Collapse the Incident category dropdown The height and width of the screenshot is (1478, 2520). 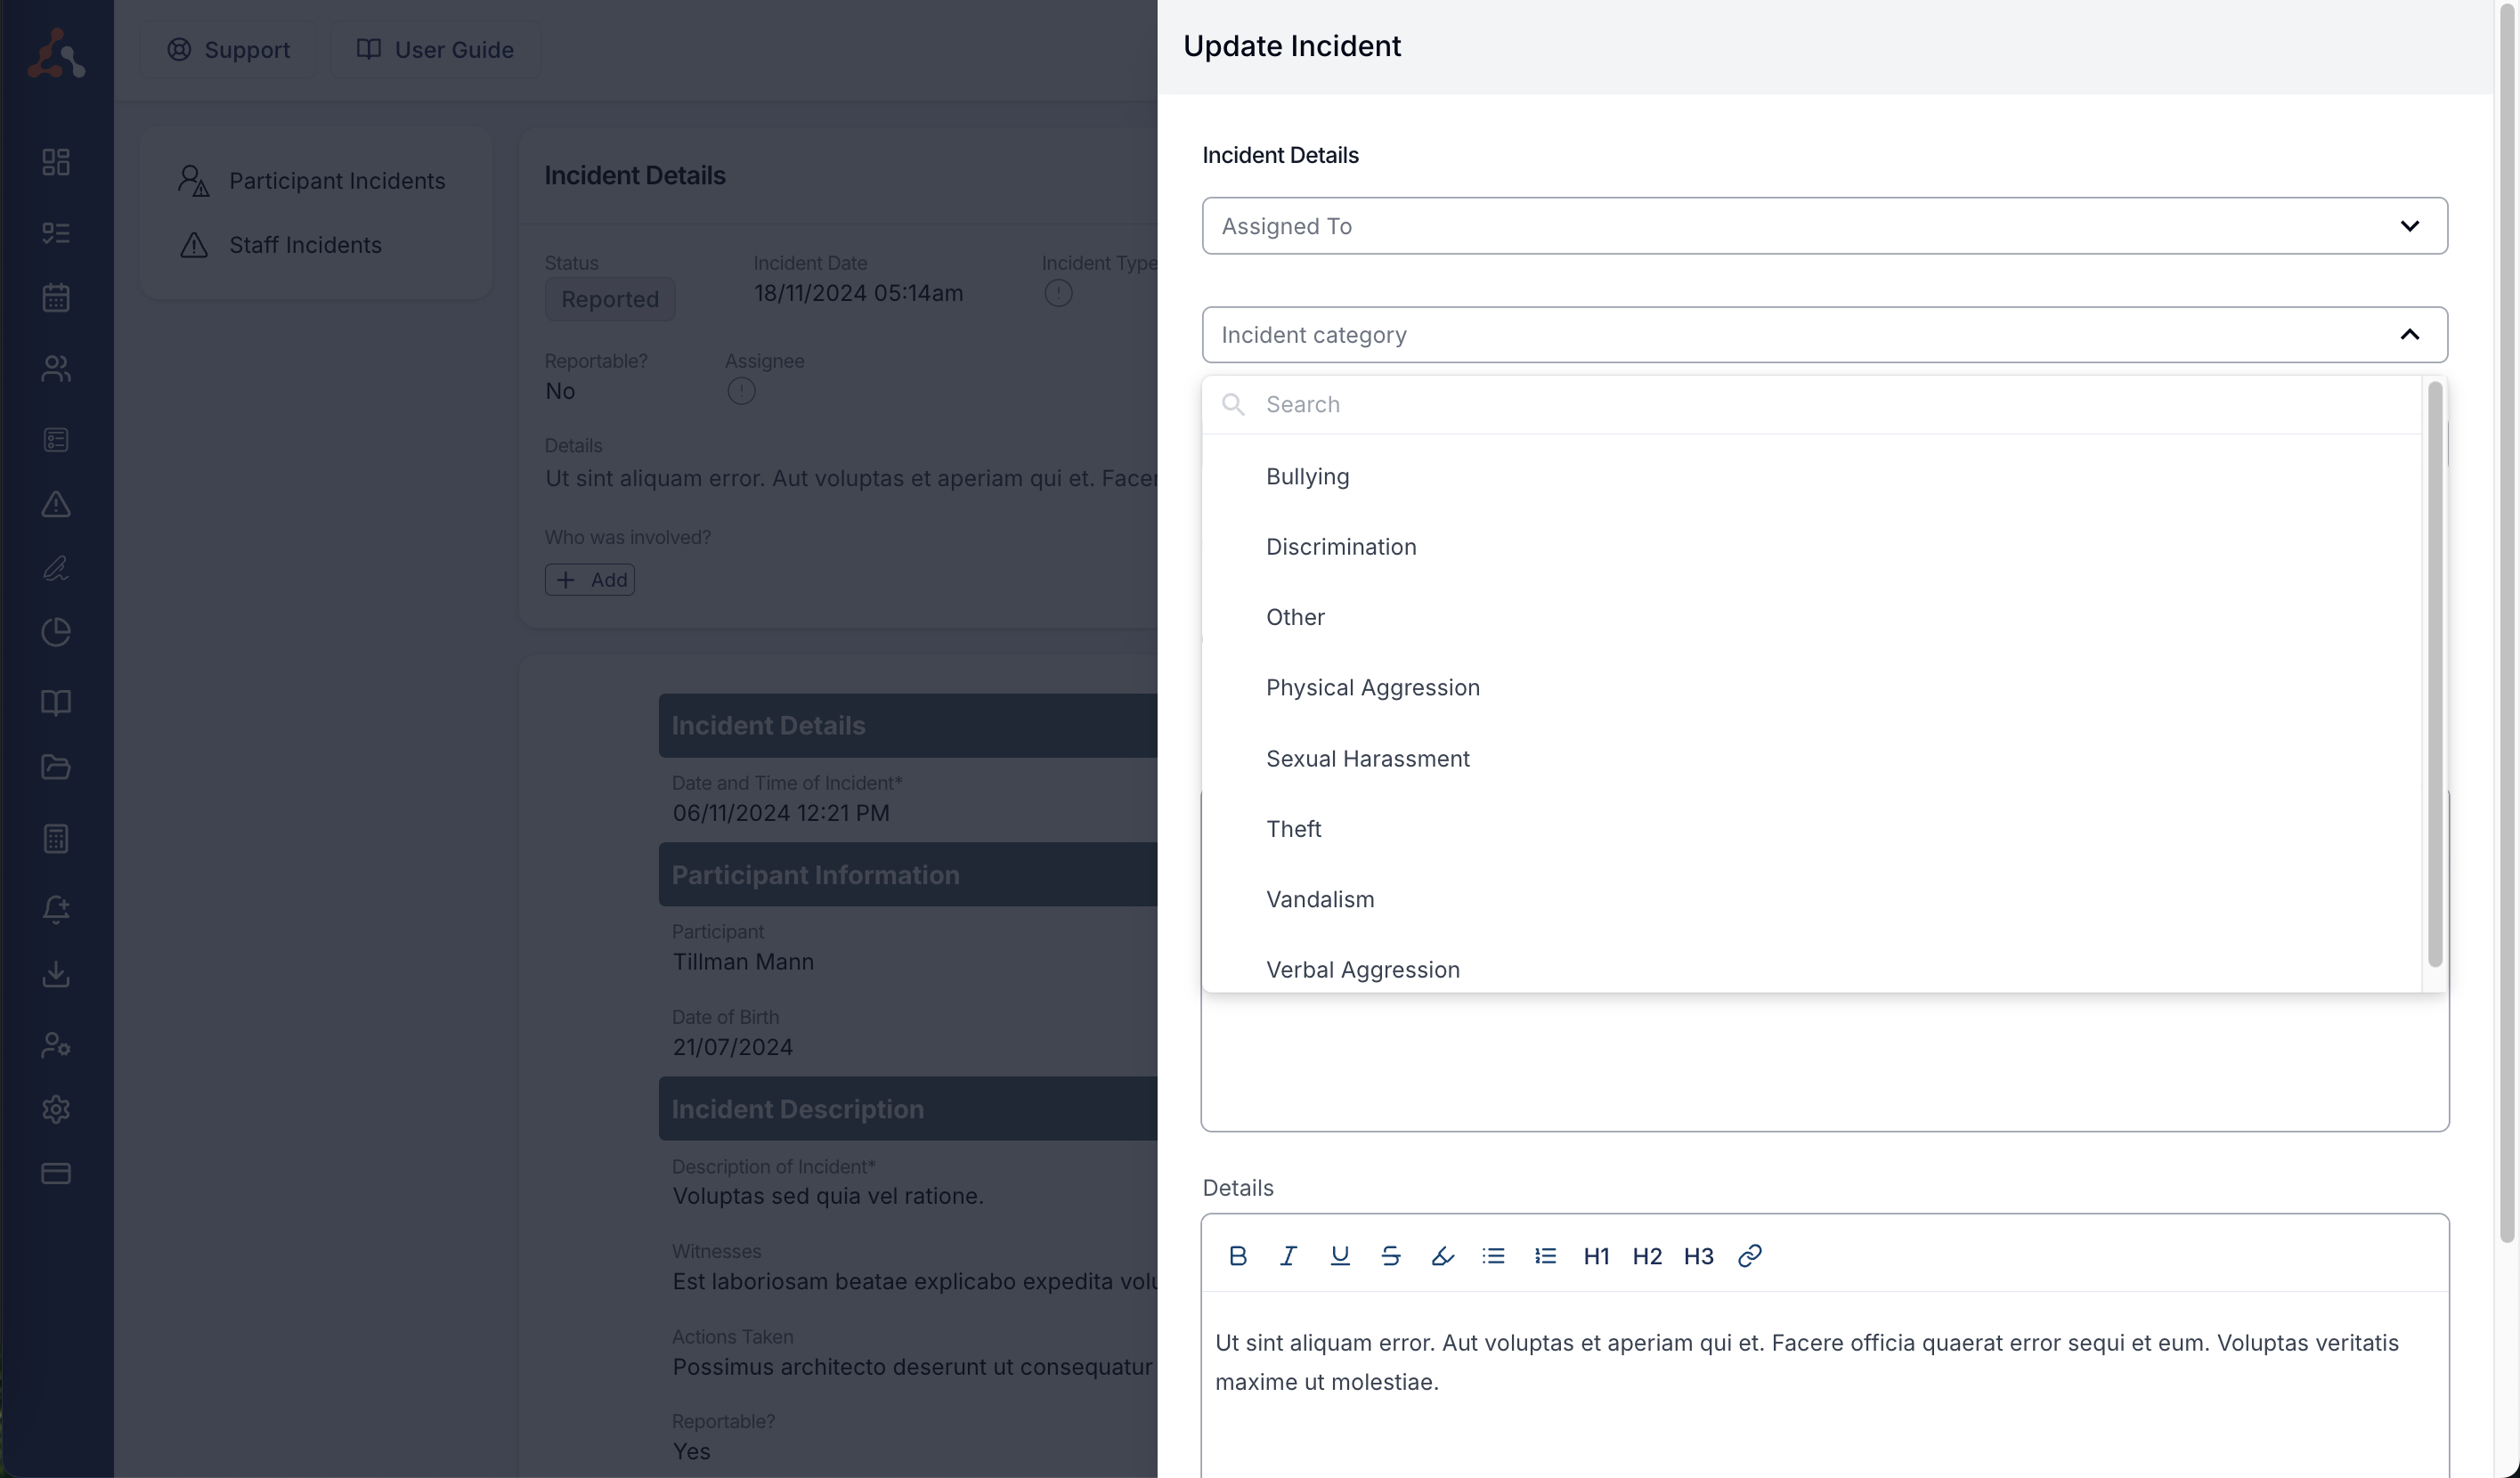(x=1824, y=335)
